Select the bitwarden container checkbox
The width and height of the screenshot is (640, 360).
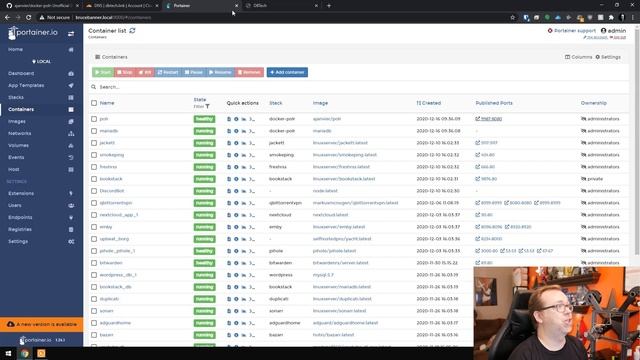click(x=94, y=263)
